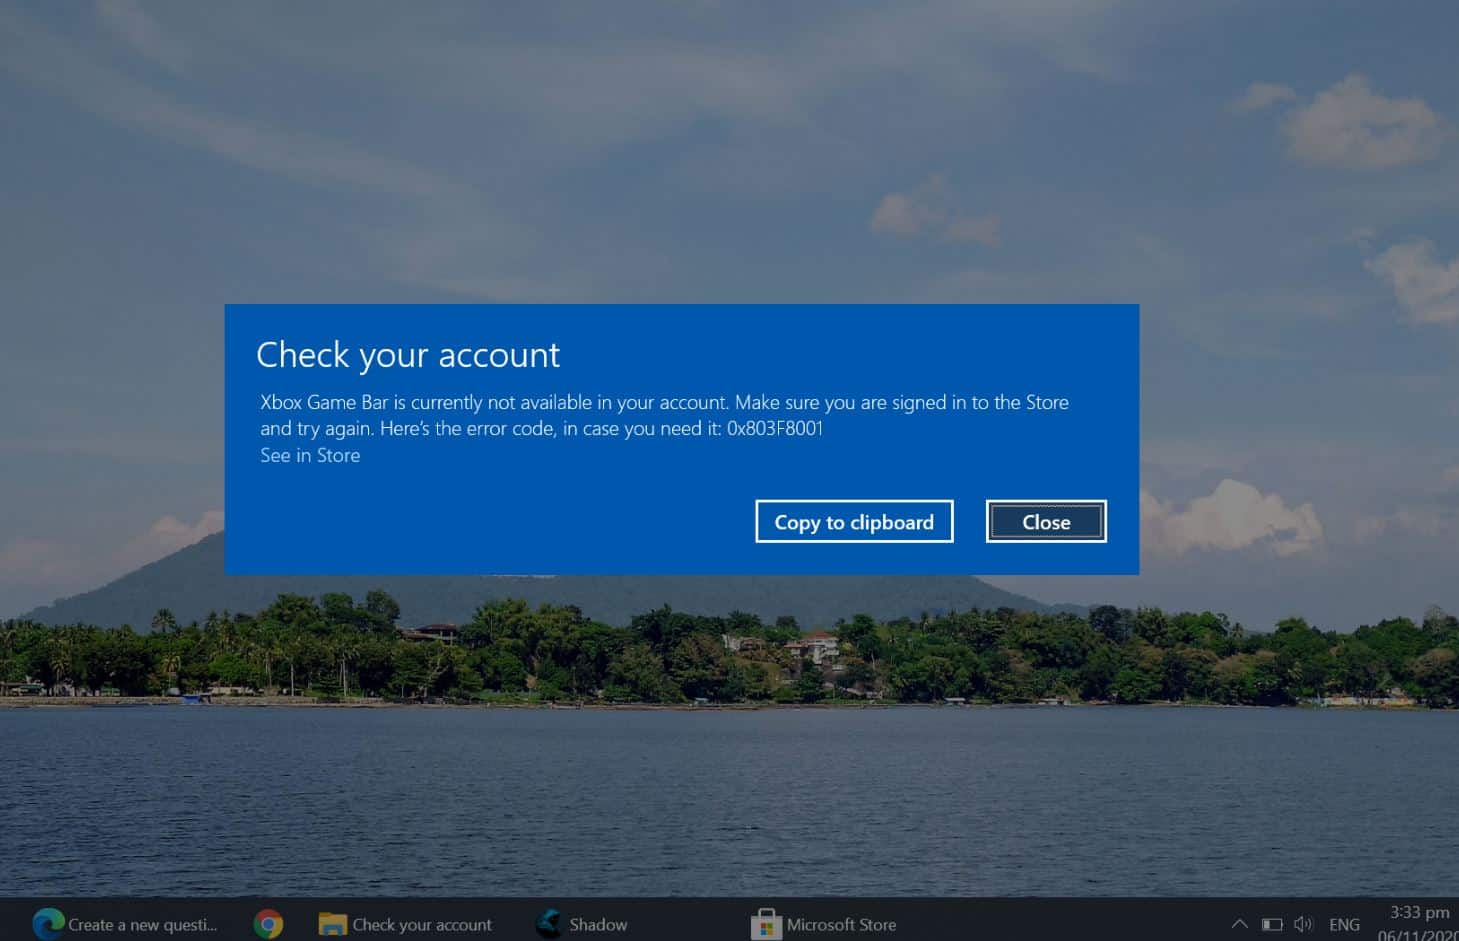Switch ENG input language indicator

tap(1344, 925)
